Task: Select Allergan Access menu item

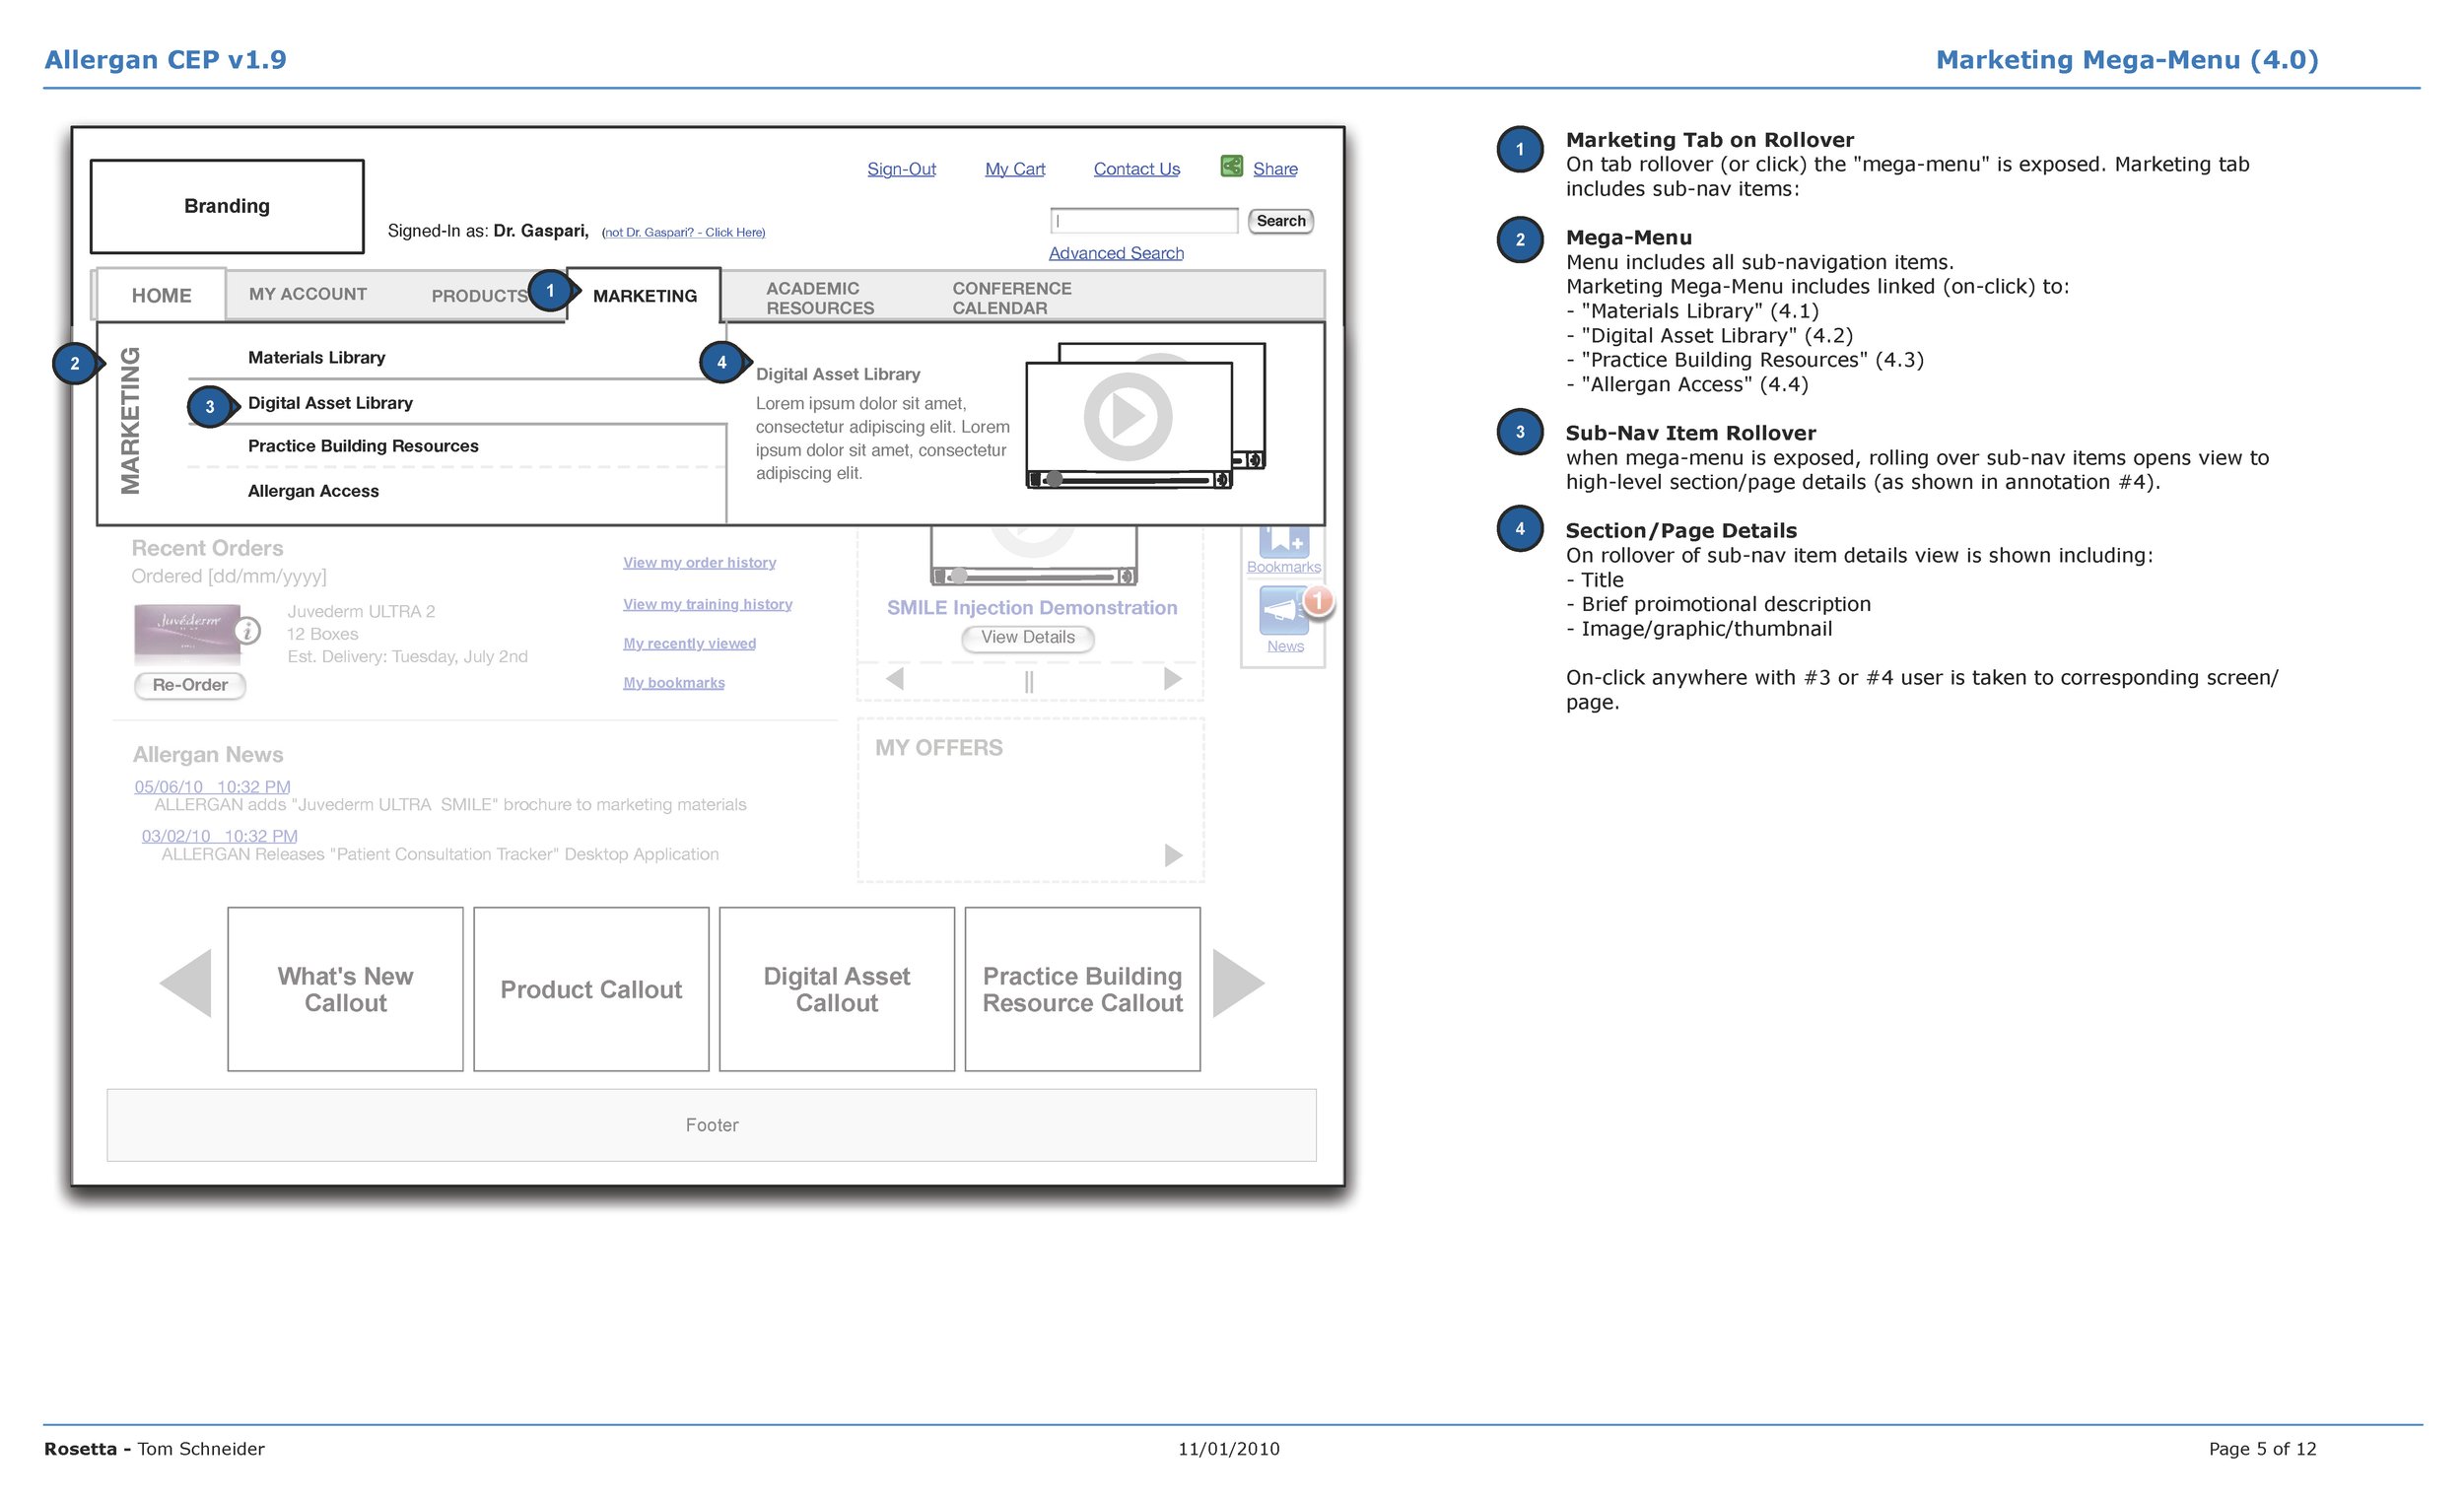Action: 313,490
